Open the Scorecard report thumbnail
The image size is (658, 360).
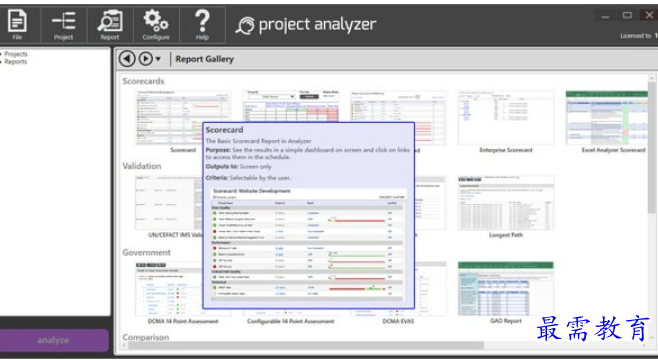tap(183, 118)
